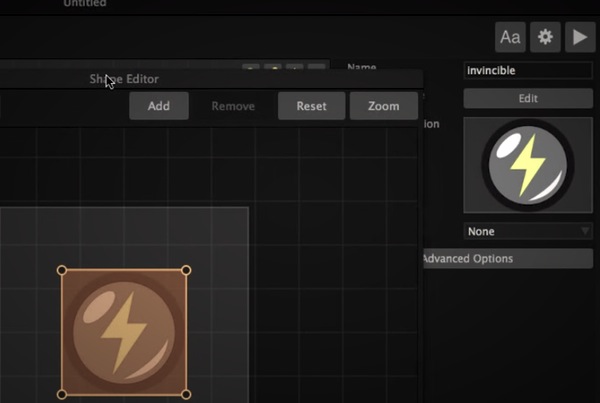The image size is (600, 403).
Task: Open the Aa font settings button
Action: pos(510,37)
